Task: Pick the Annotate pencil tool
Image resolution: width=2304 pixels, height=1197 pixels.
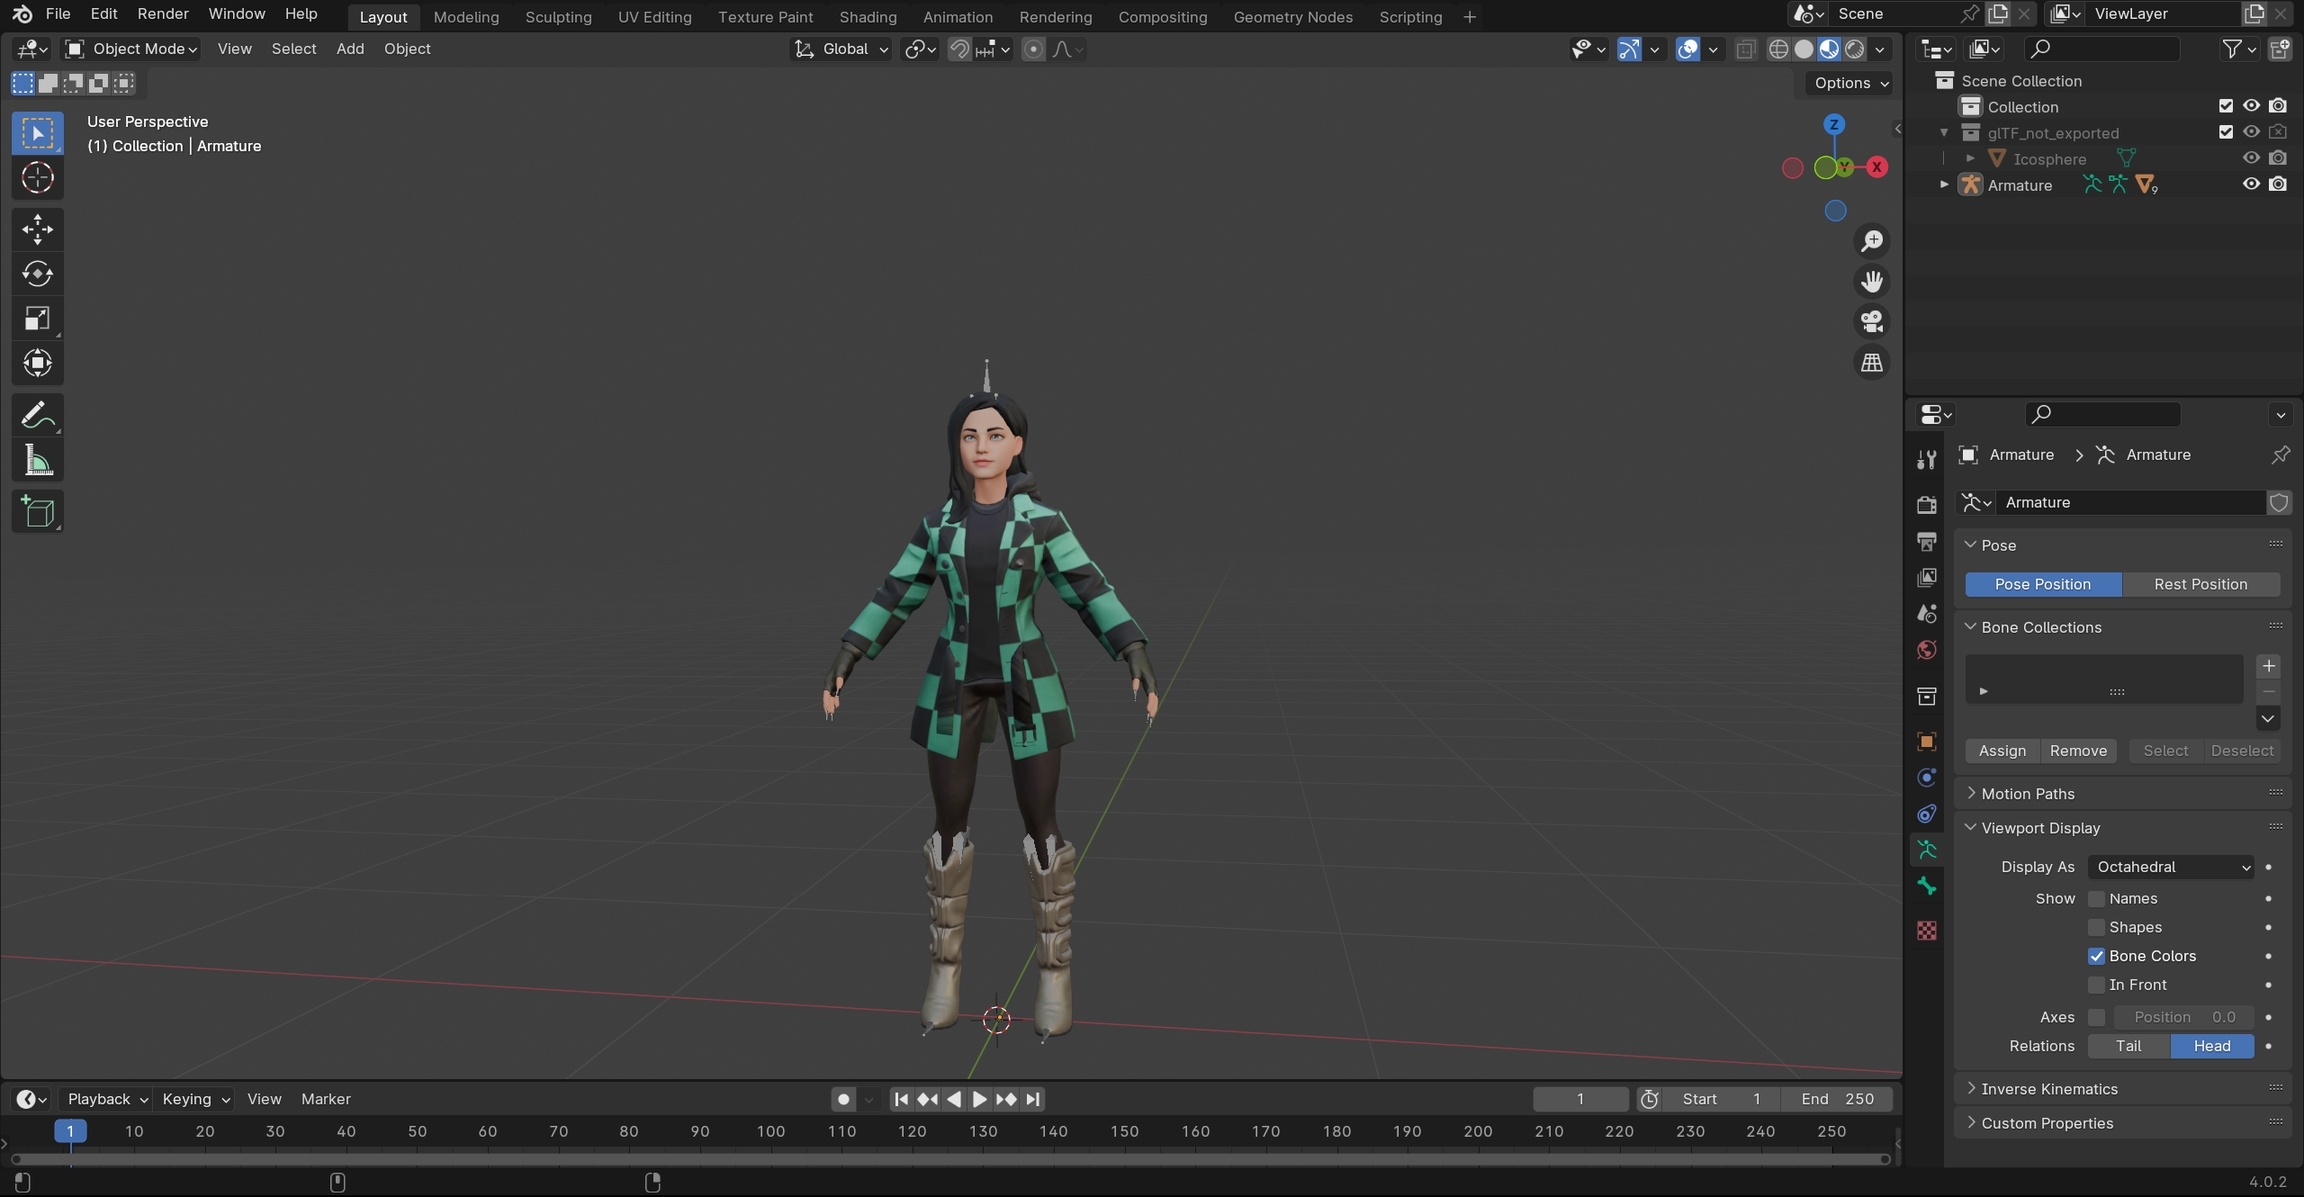Action: tap(37, 415)
